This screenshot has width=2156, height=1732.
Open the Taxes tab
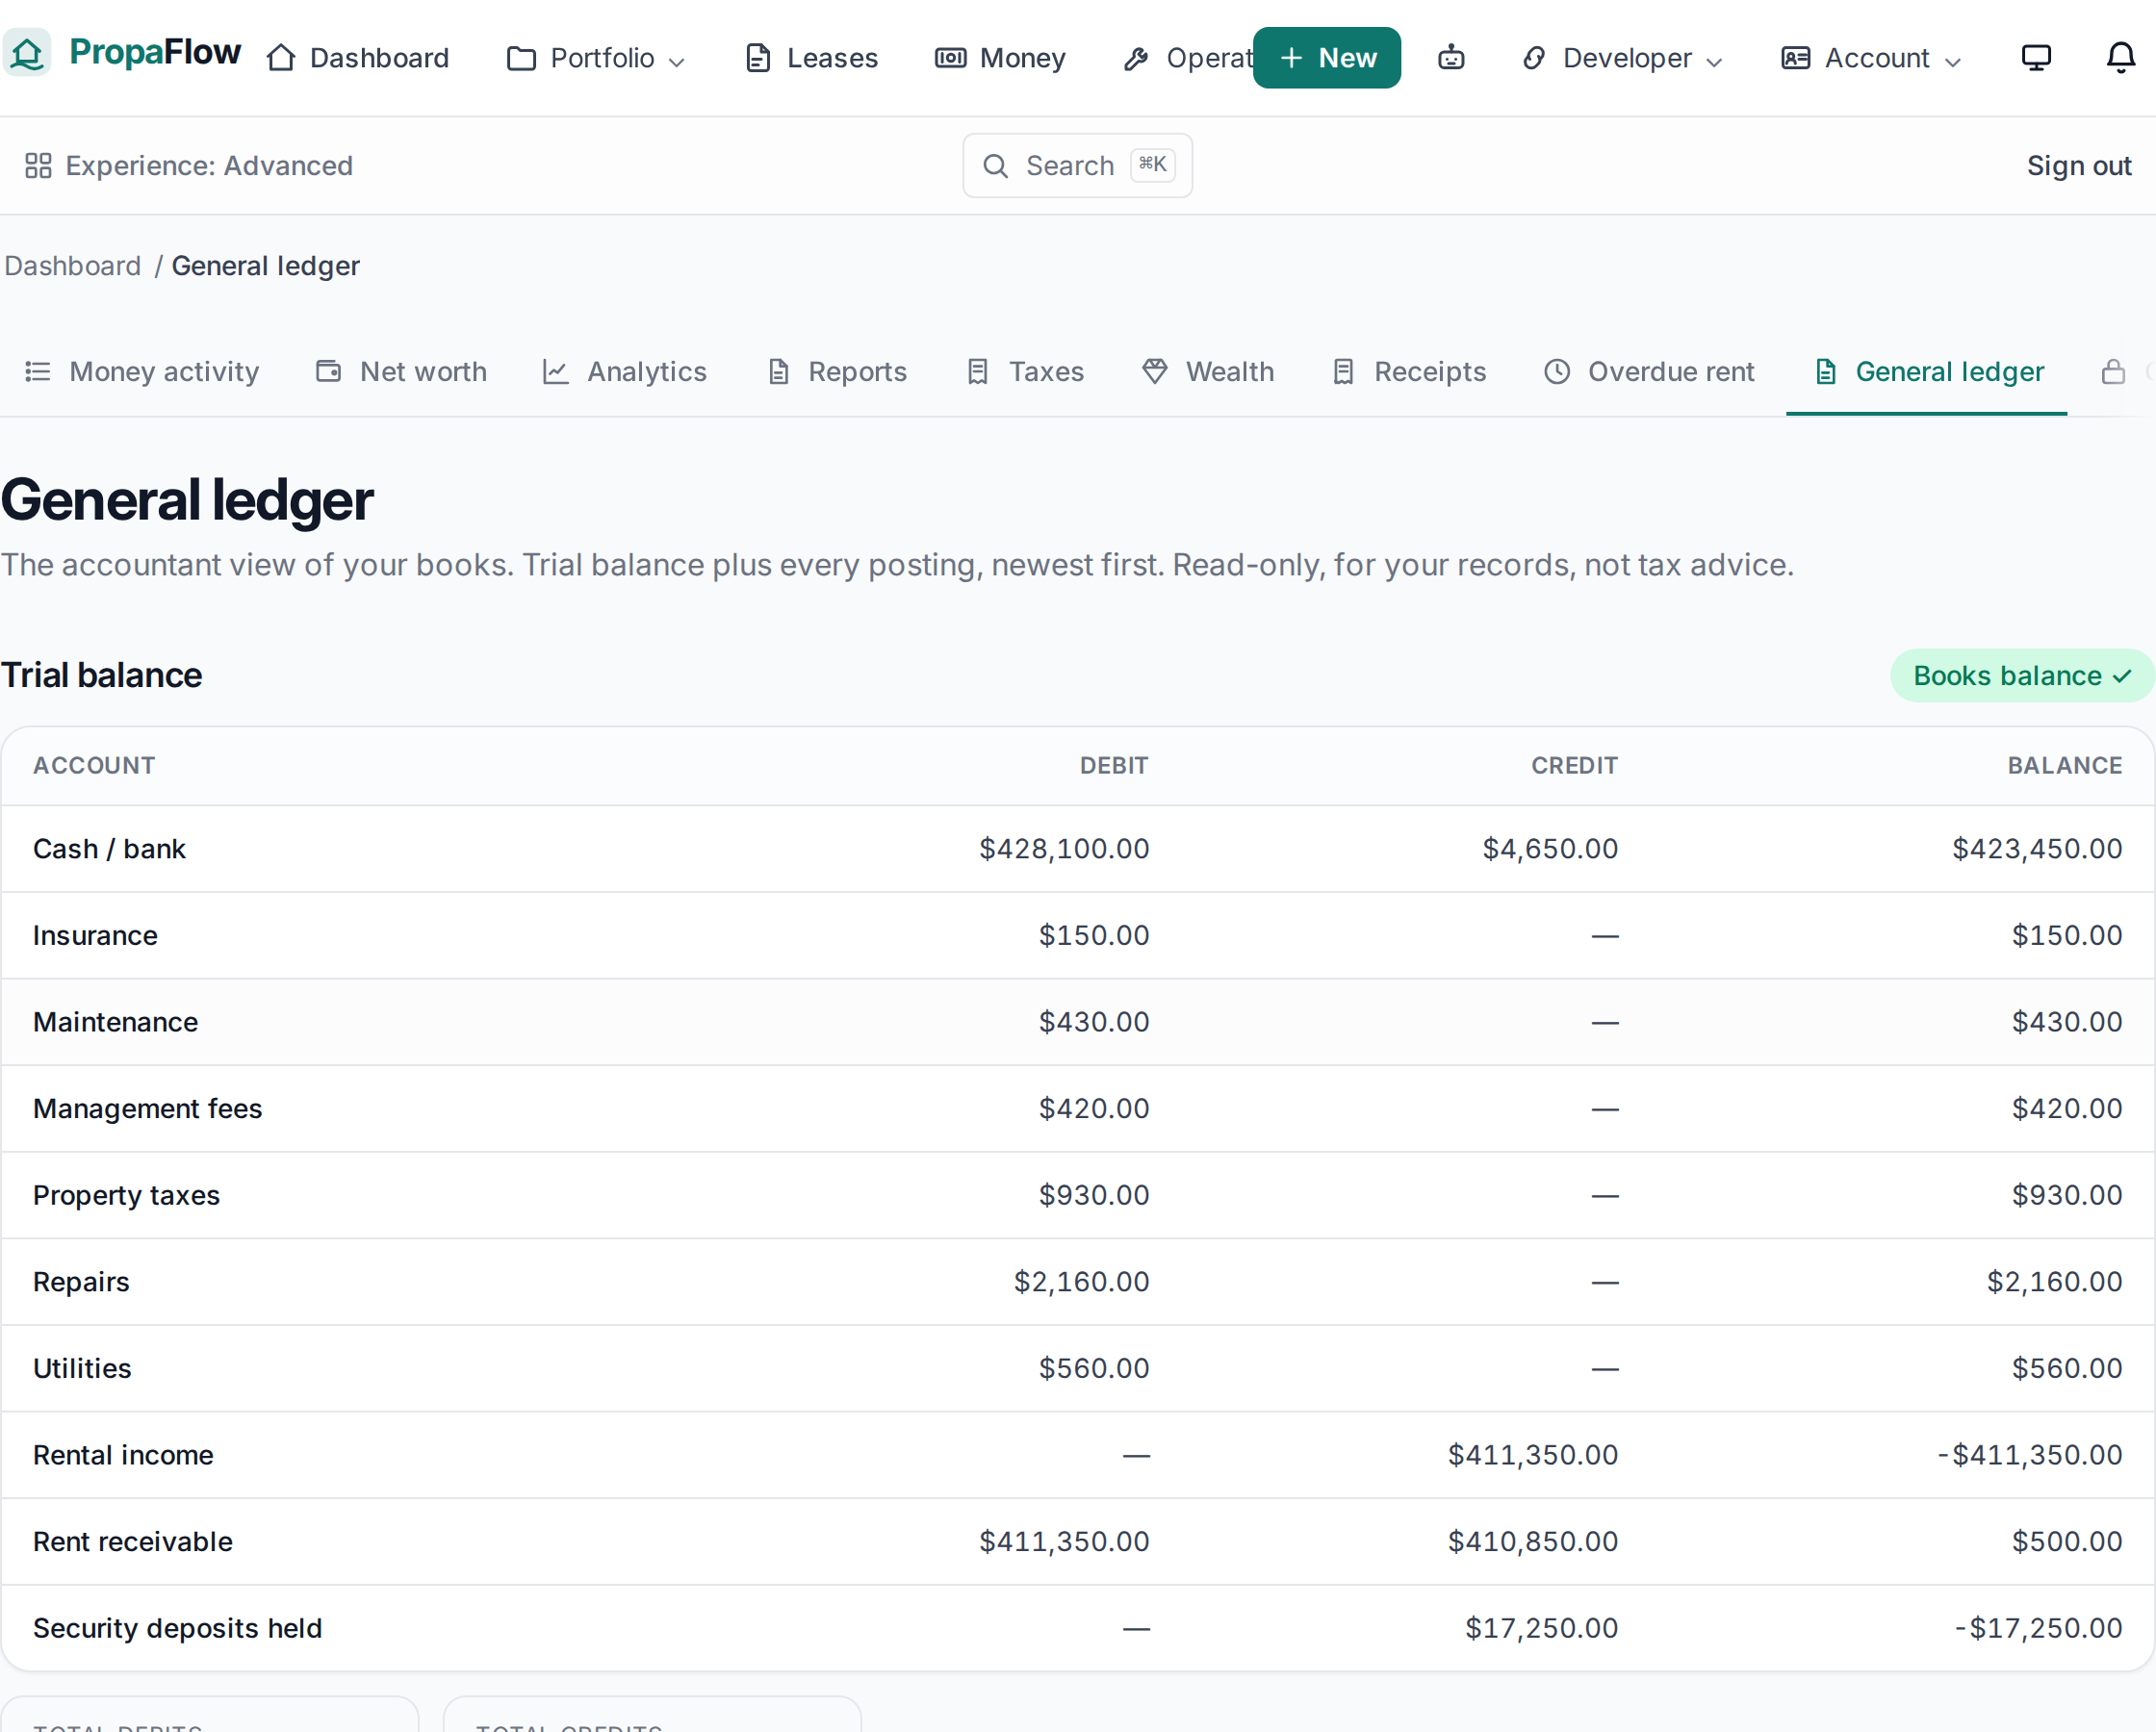point(1026,372)
